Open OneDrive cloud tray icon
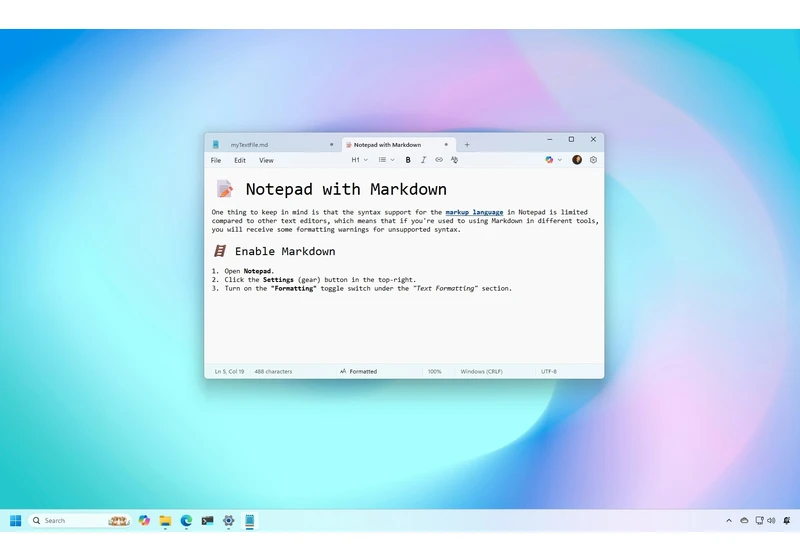Viewport: 800px width, 560px height. coord(744,520)
